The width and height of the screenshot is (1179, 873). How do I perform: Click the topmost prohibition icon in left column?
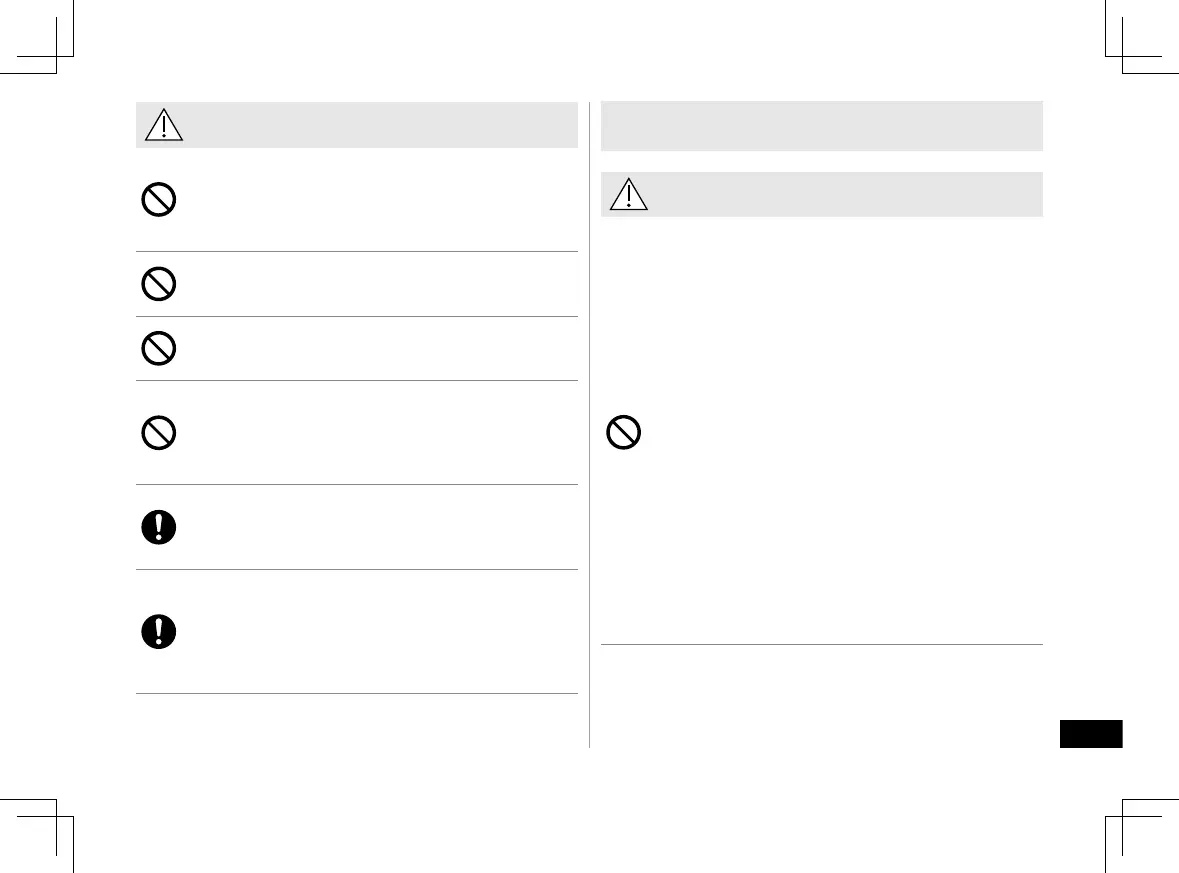(x=159, y=202)
